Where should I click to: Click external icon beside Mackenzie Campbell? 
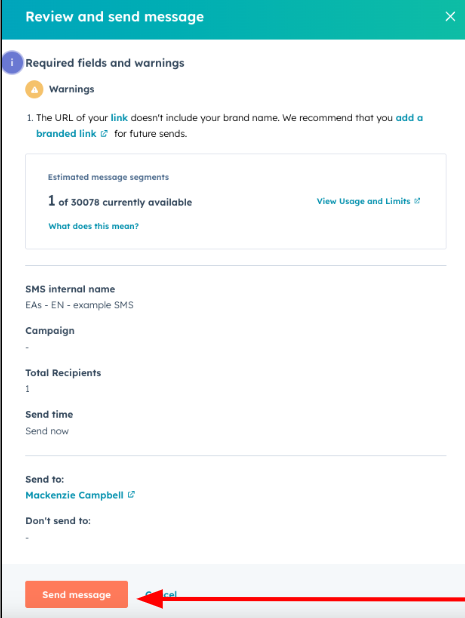pos(131,495)
